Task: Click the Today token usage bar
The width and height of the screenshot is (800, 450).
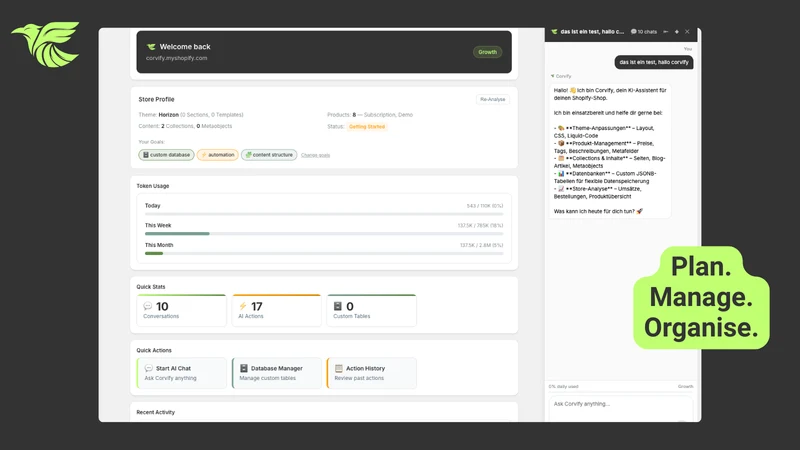Action: [324, 214]
